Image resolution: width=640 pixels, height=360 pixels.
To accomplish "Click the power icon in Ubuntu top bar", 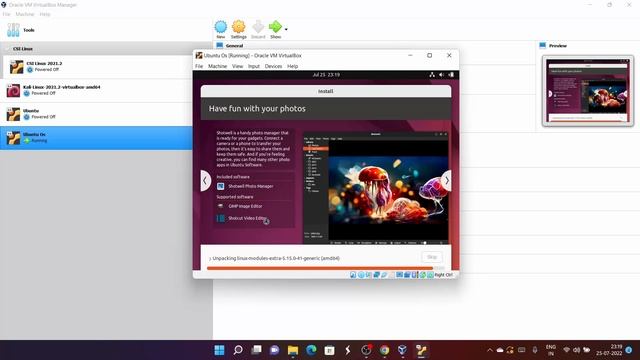I will (x=451, y=75).
